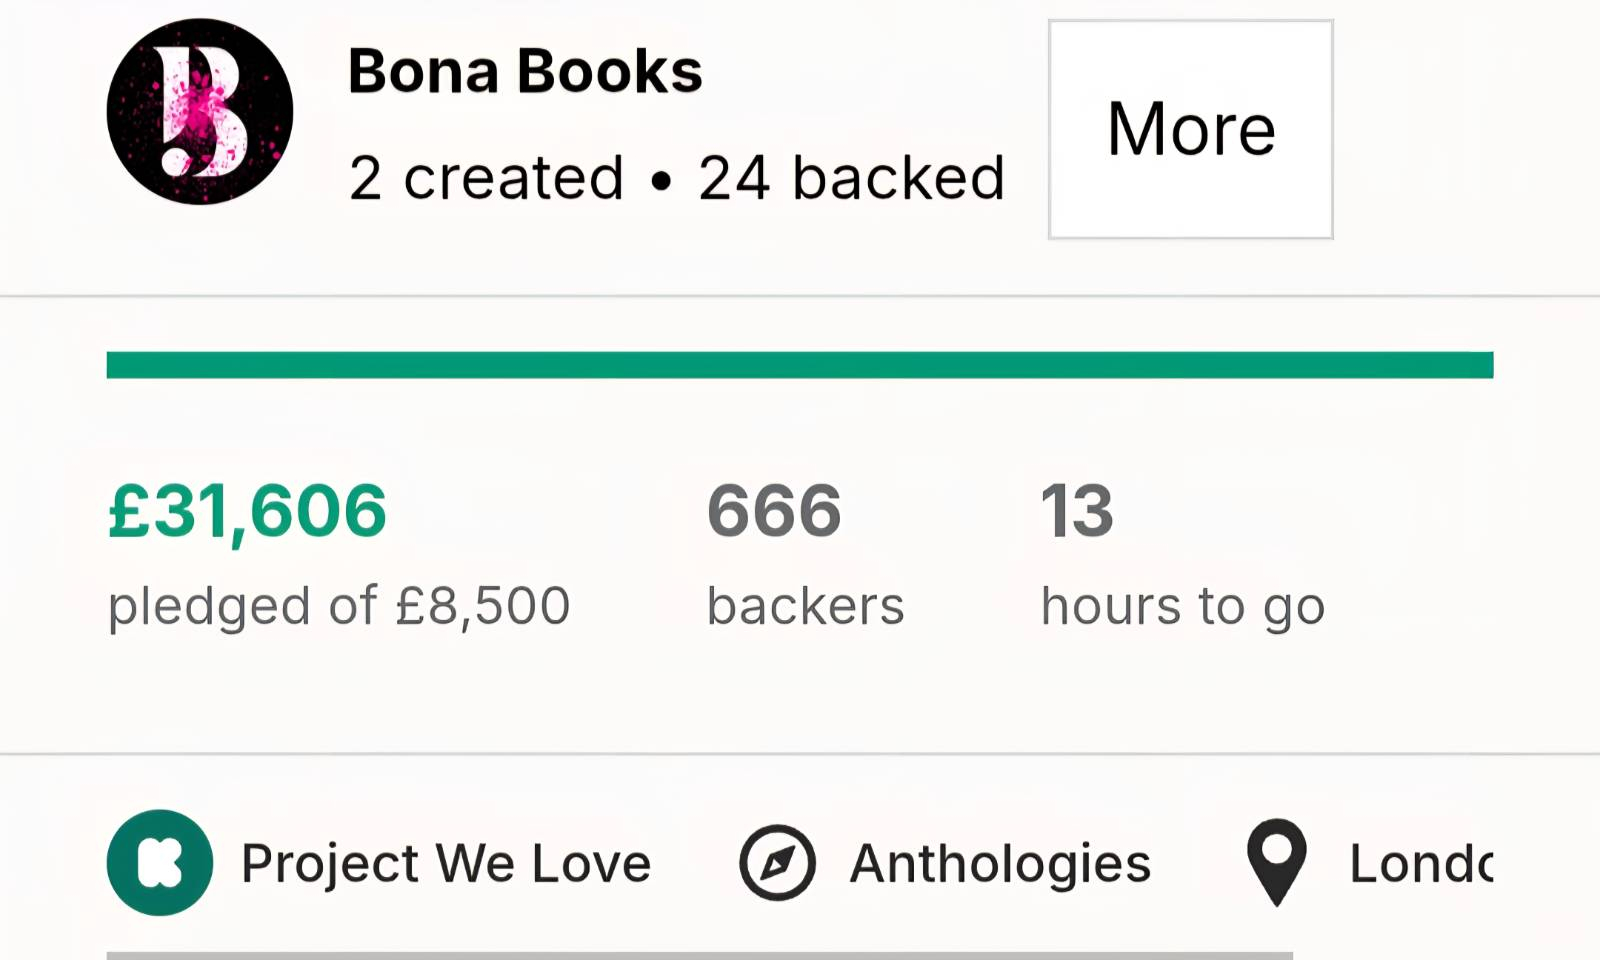1600x960 pixels.
Task: Click the compass category icon
Action: [x=777, y=862]
